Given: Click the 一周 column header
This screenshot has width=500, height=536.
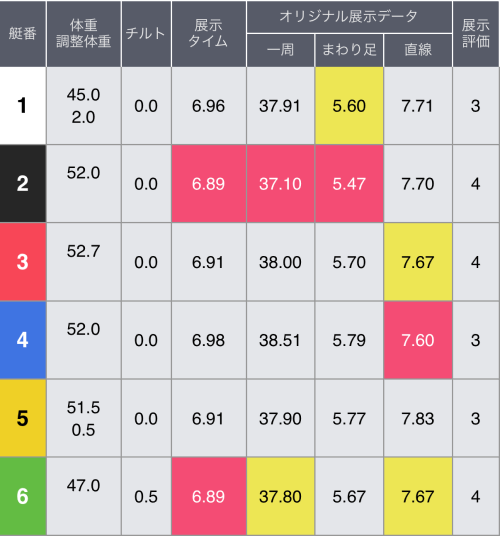Looking at the screenshot, I should pyautogui.click(x=280, y=50).
